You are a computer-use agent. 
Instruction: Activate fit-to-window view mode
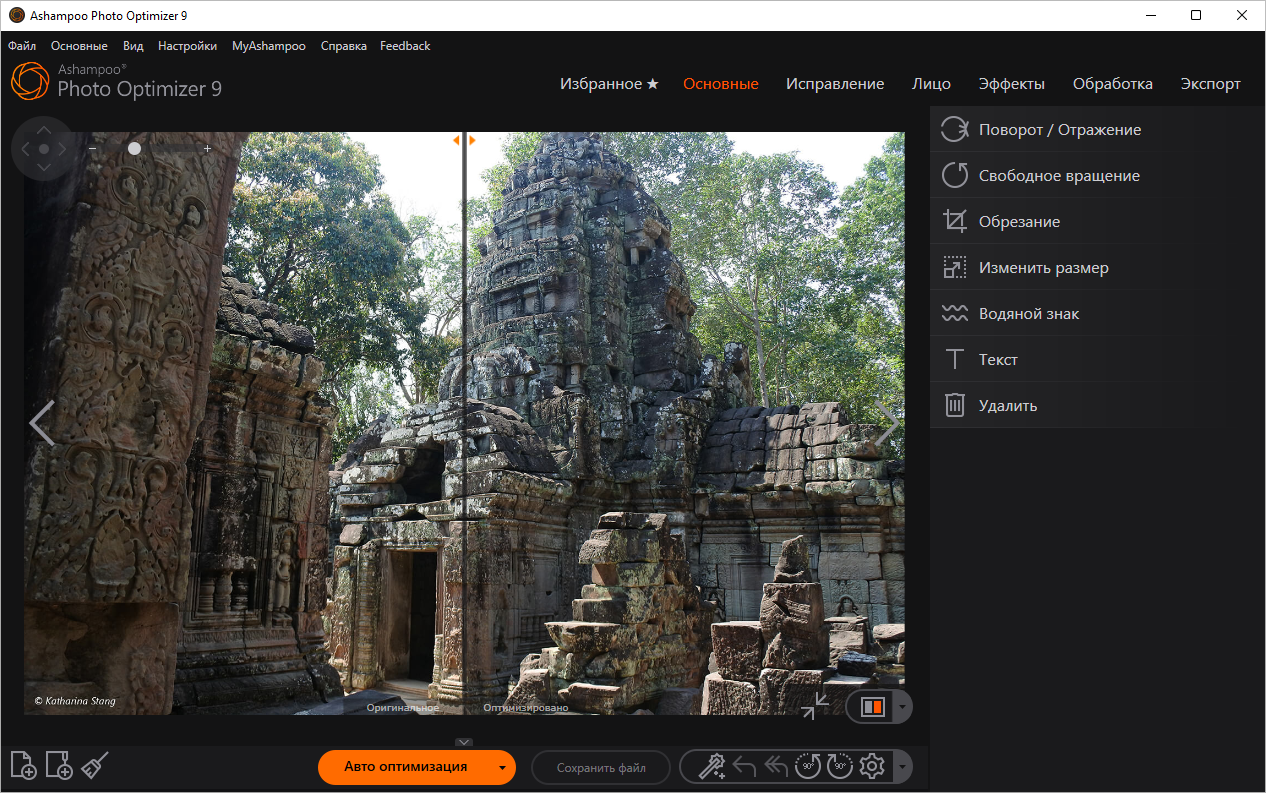(814, 706)
